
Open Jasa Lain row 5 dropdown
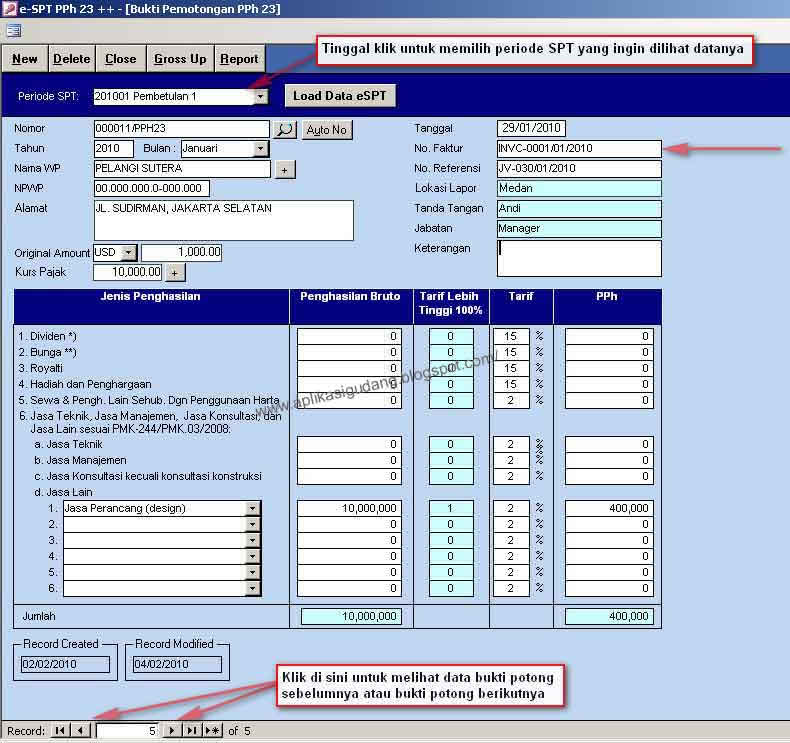[253, 572]
